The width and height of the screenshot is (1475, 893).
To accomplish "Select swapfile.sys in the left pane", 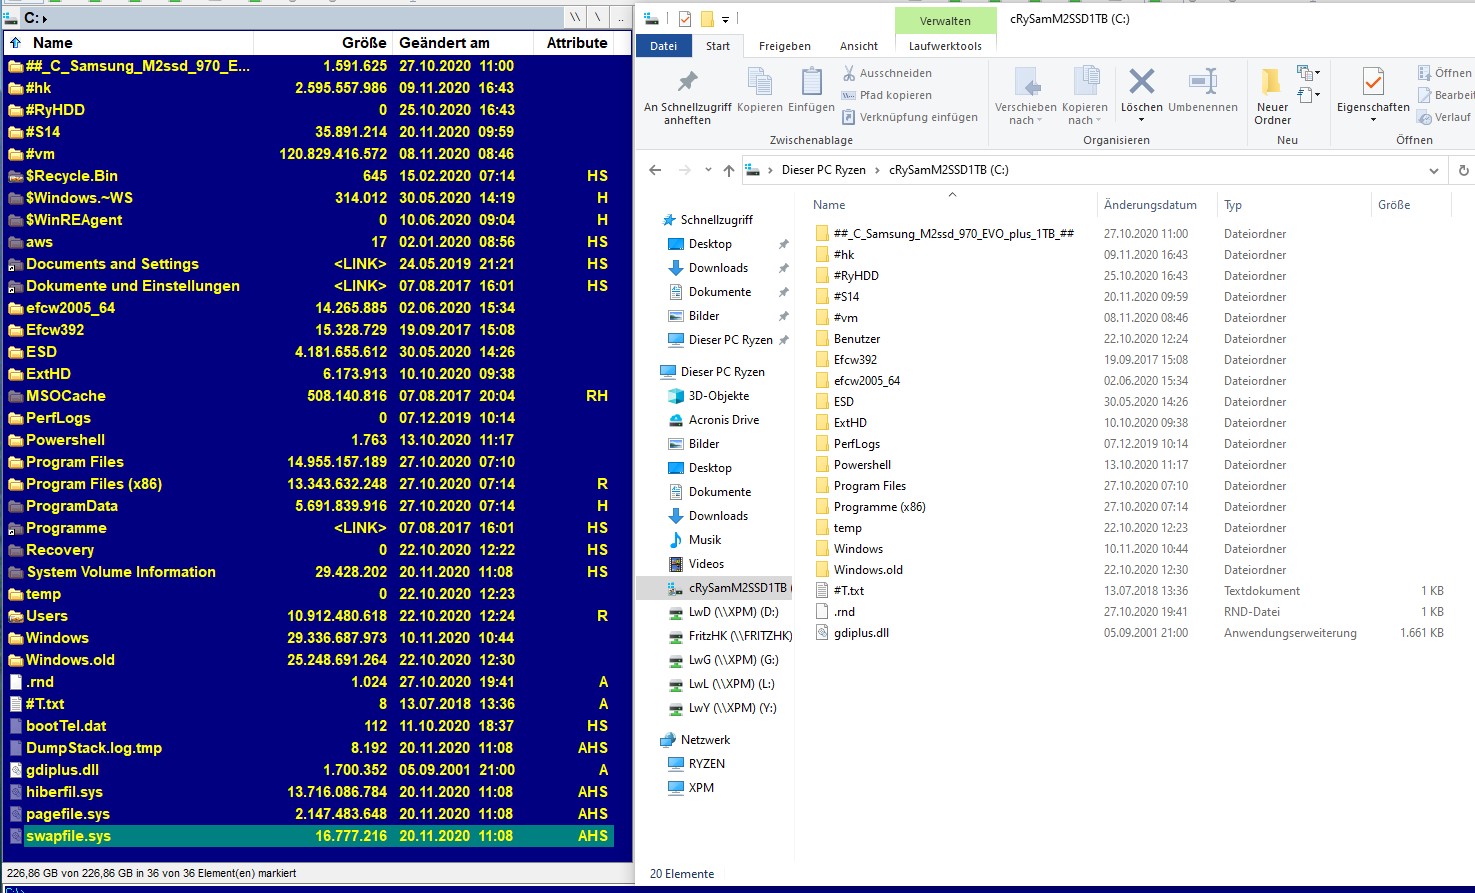I will pyautogui.click(x=309, y=836).
